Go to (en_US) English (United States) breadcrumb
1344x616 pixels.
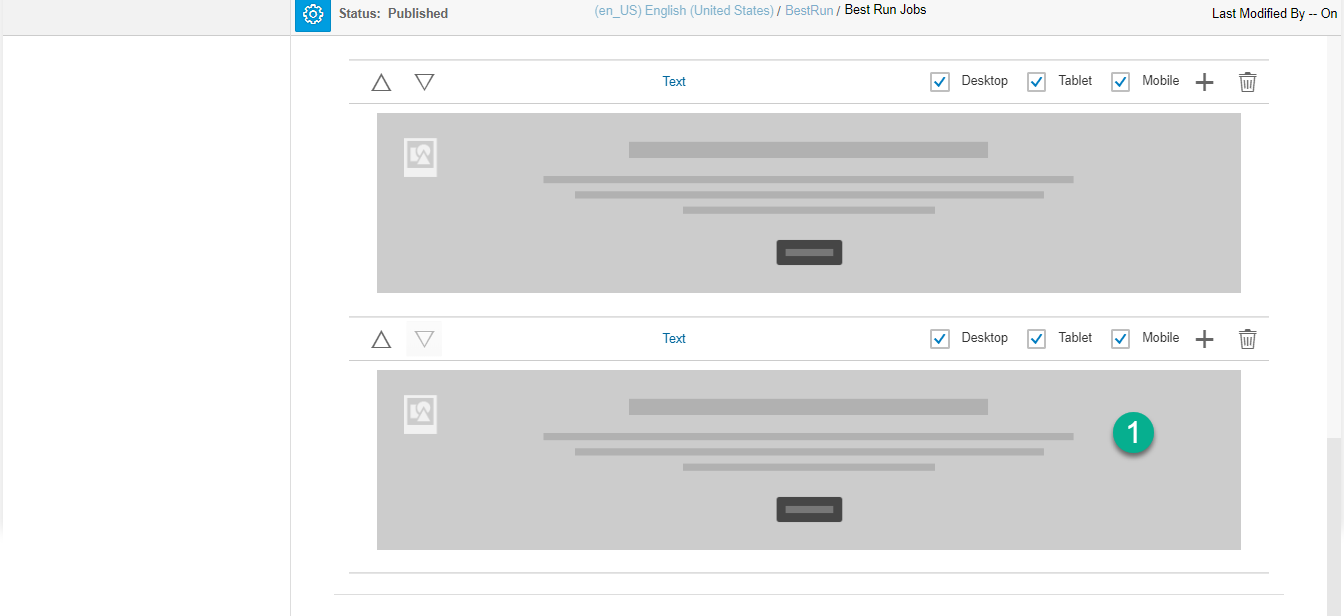coord(684,11)
